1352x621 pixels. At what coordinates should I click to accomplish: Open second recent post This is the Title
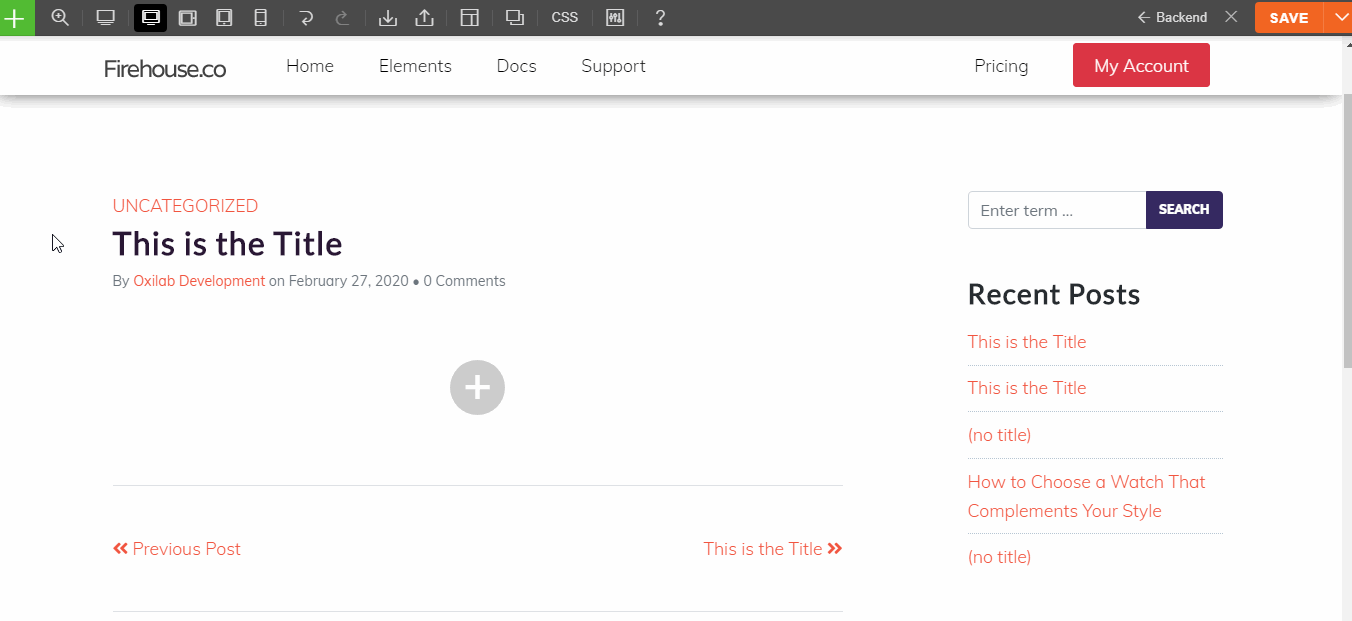pos(1027,388)
